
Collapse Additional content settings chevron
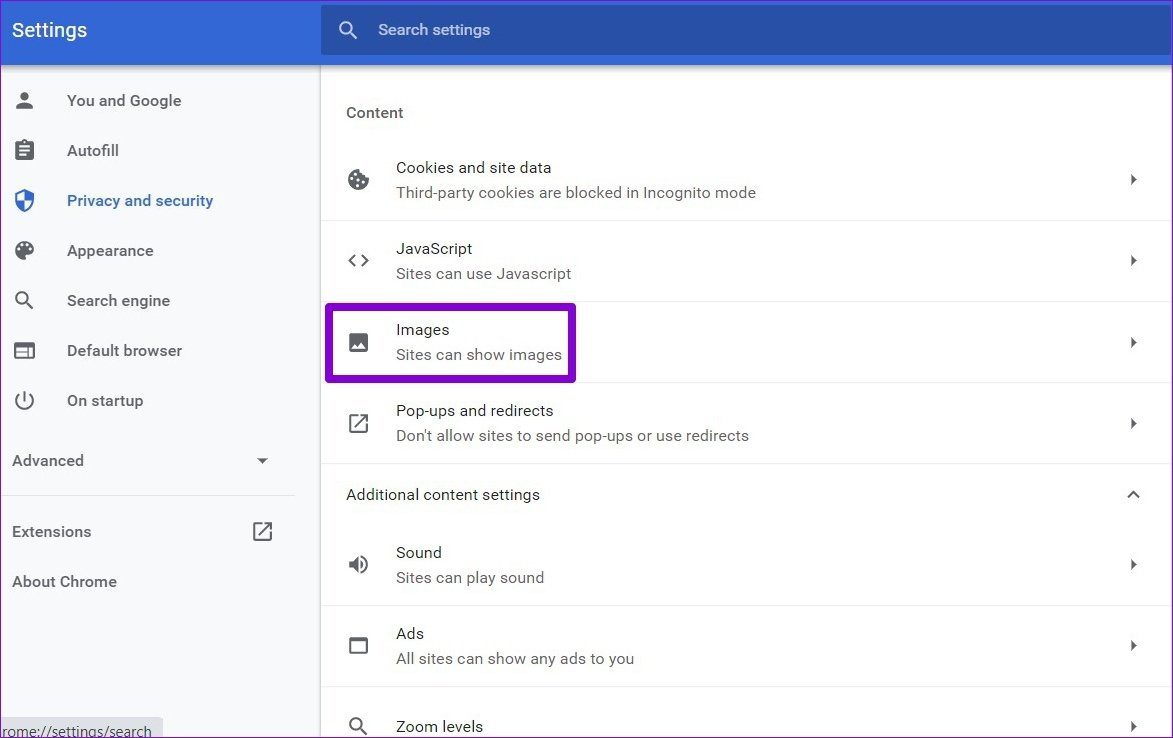point(1133,494)
